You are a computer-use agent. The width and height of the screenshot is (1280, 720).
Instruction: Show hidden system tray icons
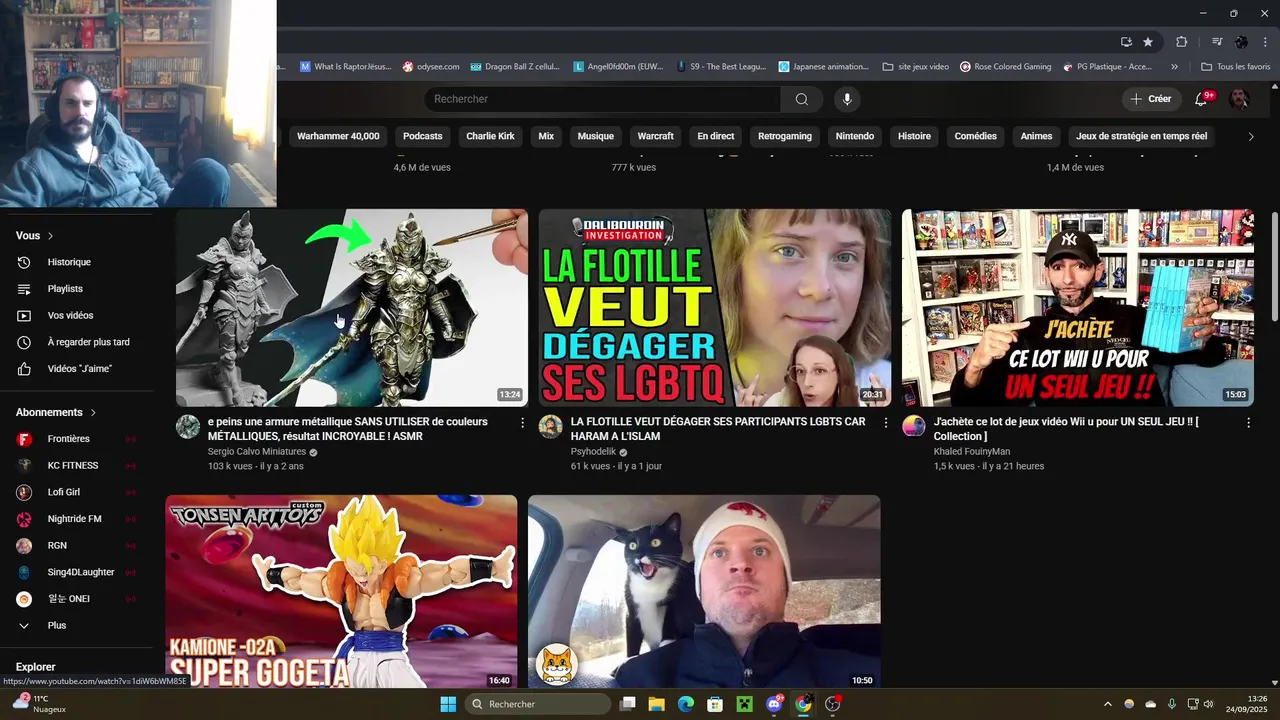(x=1107, y=704)
